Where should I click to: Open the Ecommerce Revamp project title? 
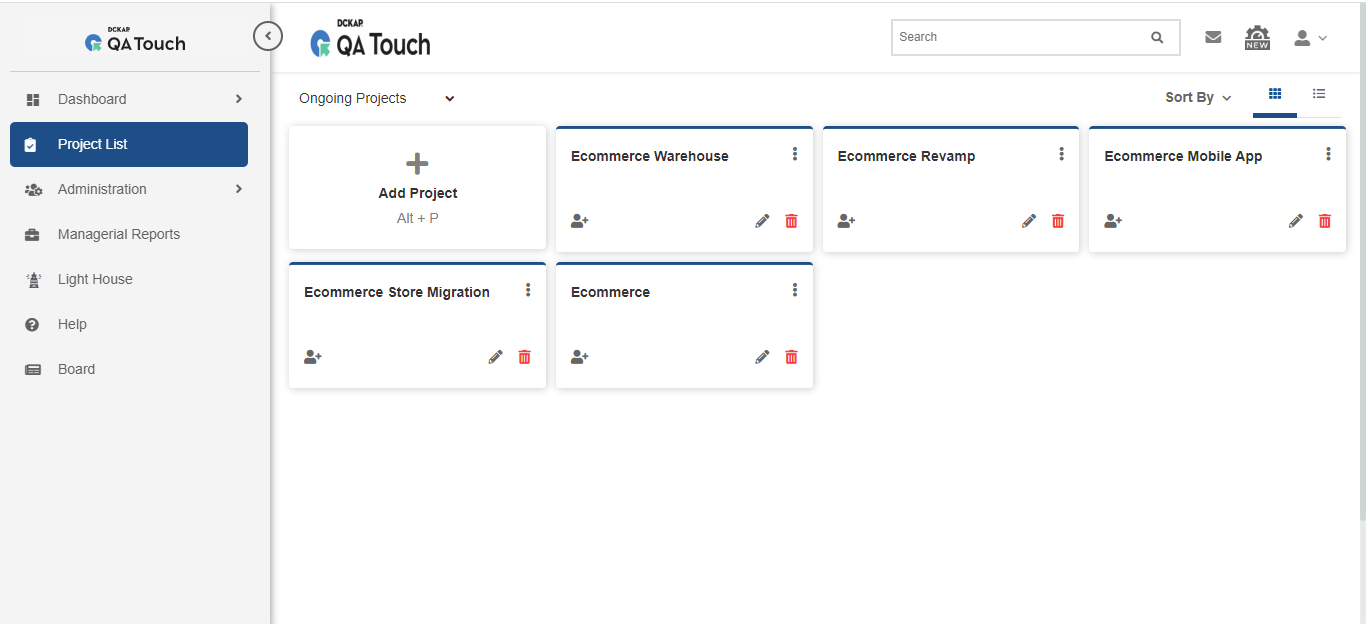[906, 156]
